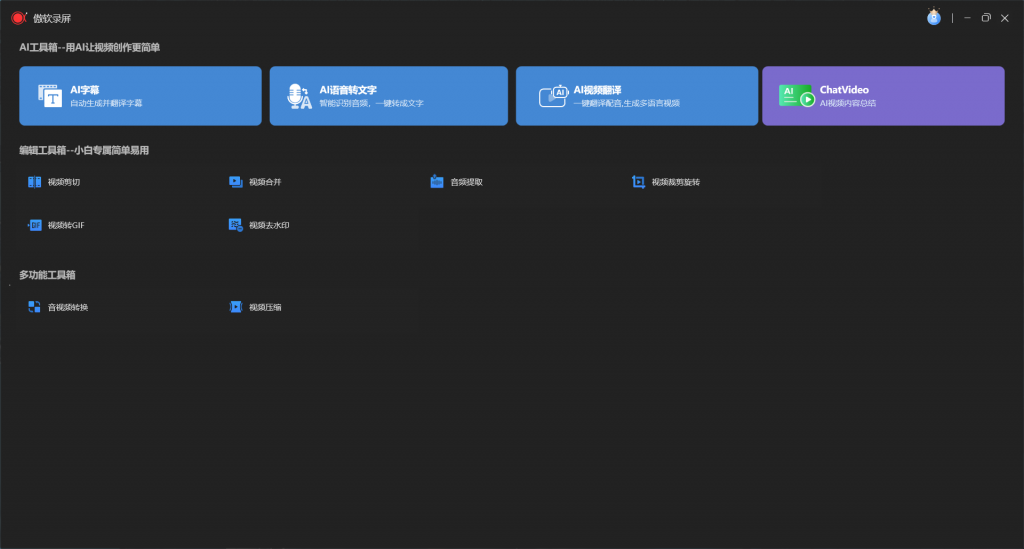Open the AI视频翻译 card
Screen dimensions: 1024x549
pos(637,96)
